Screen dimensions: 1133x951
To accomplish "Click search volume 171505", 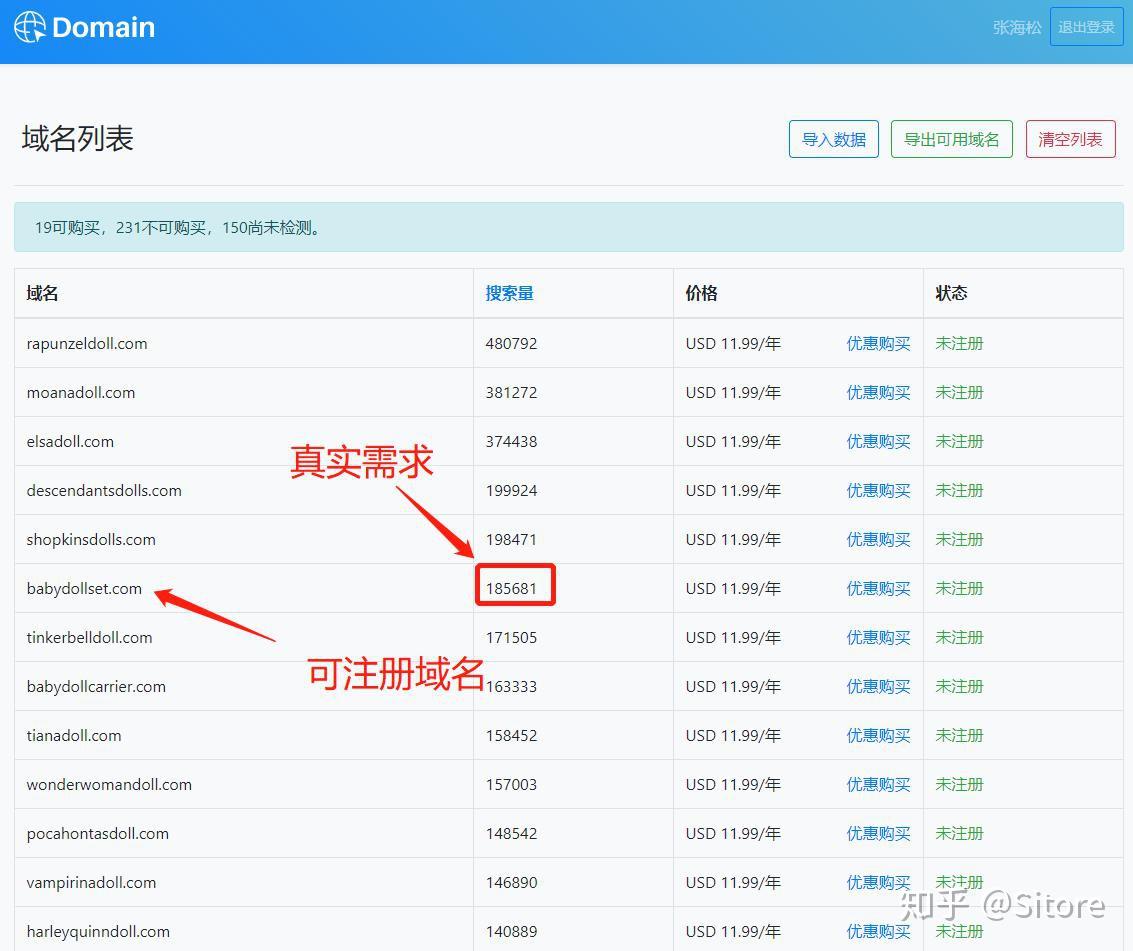I will pyautogui.click(x=512, y=637).
